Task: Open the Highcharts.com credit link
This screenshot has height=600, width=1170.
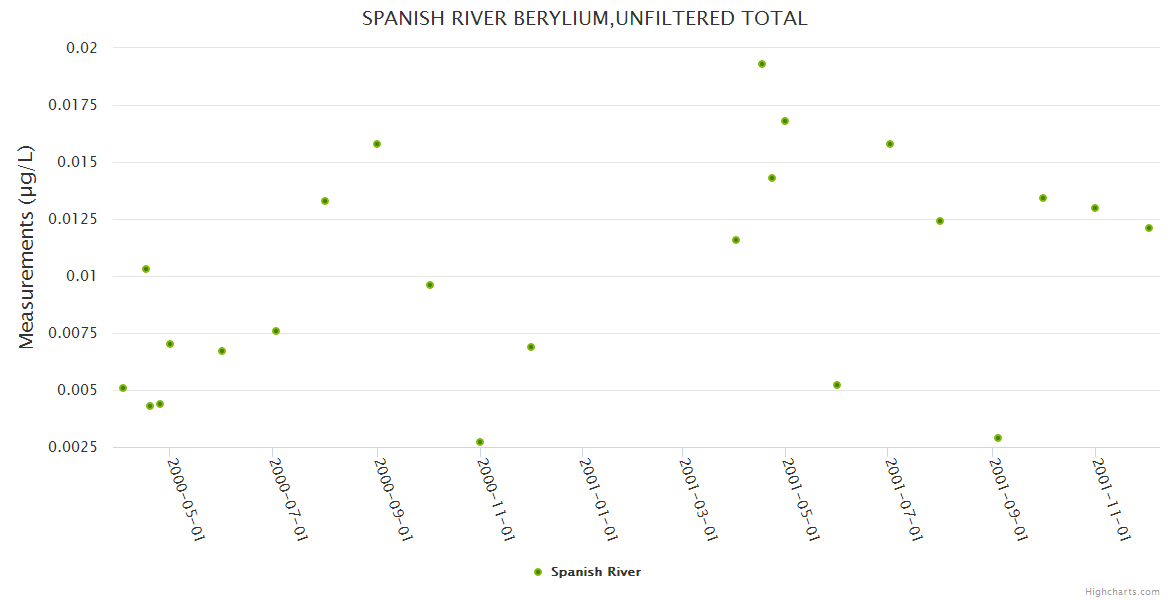Action: point(1122,591)
